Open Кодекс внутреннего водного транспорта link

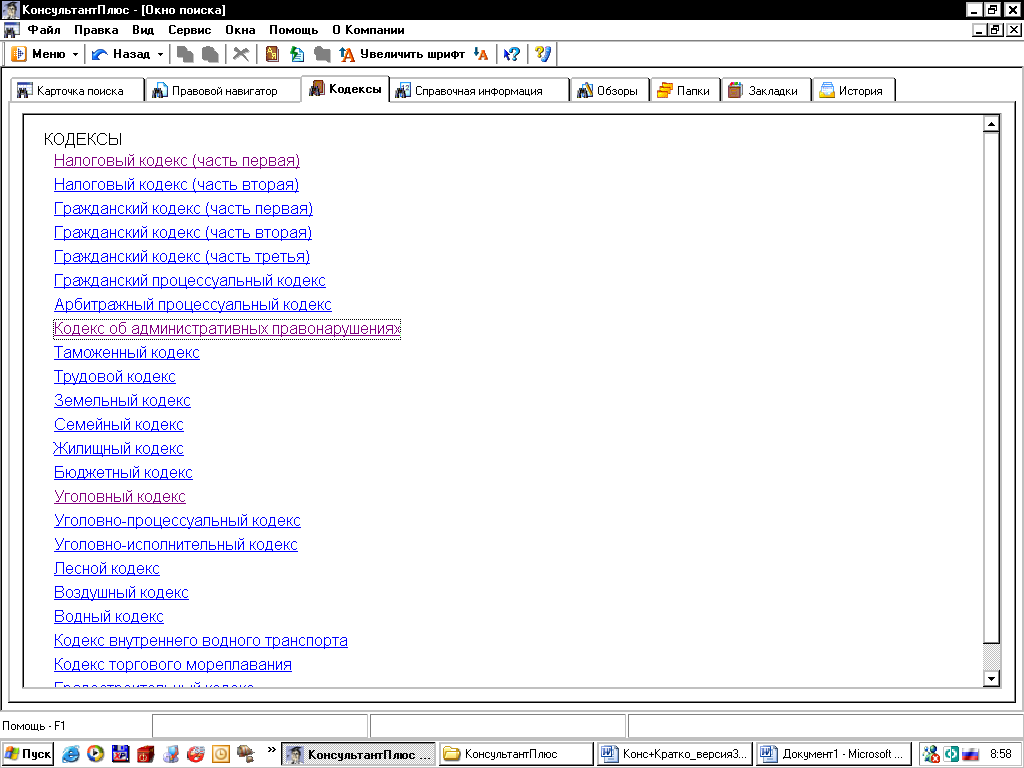tap(200, 641)
